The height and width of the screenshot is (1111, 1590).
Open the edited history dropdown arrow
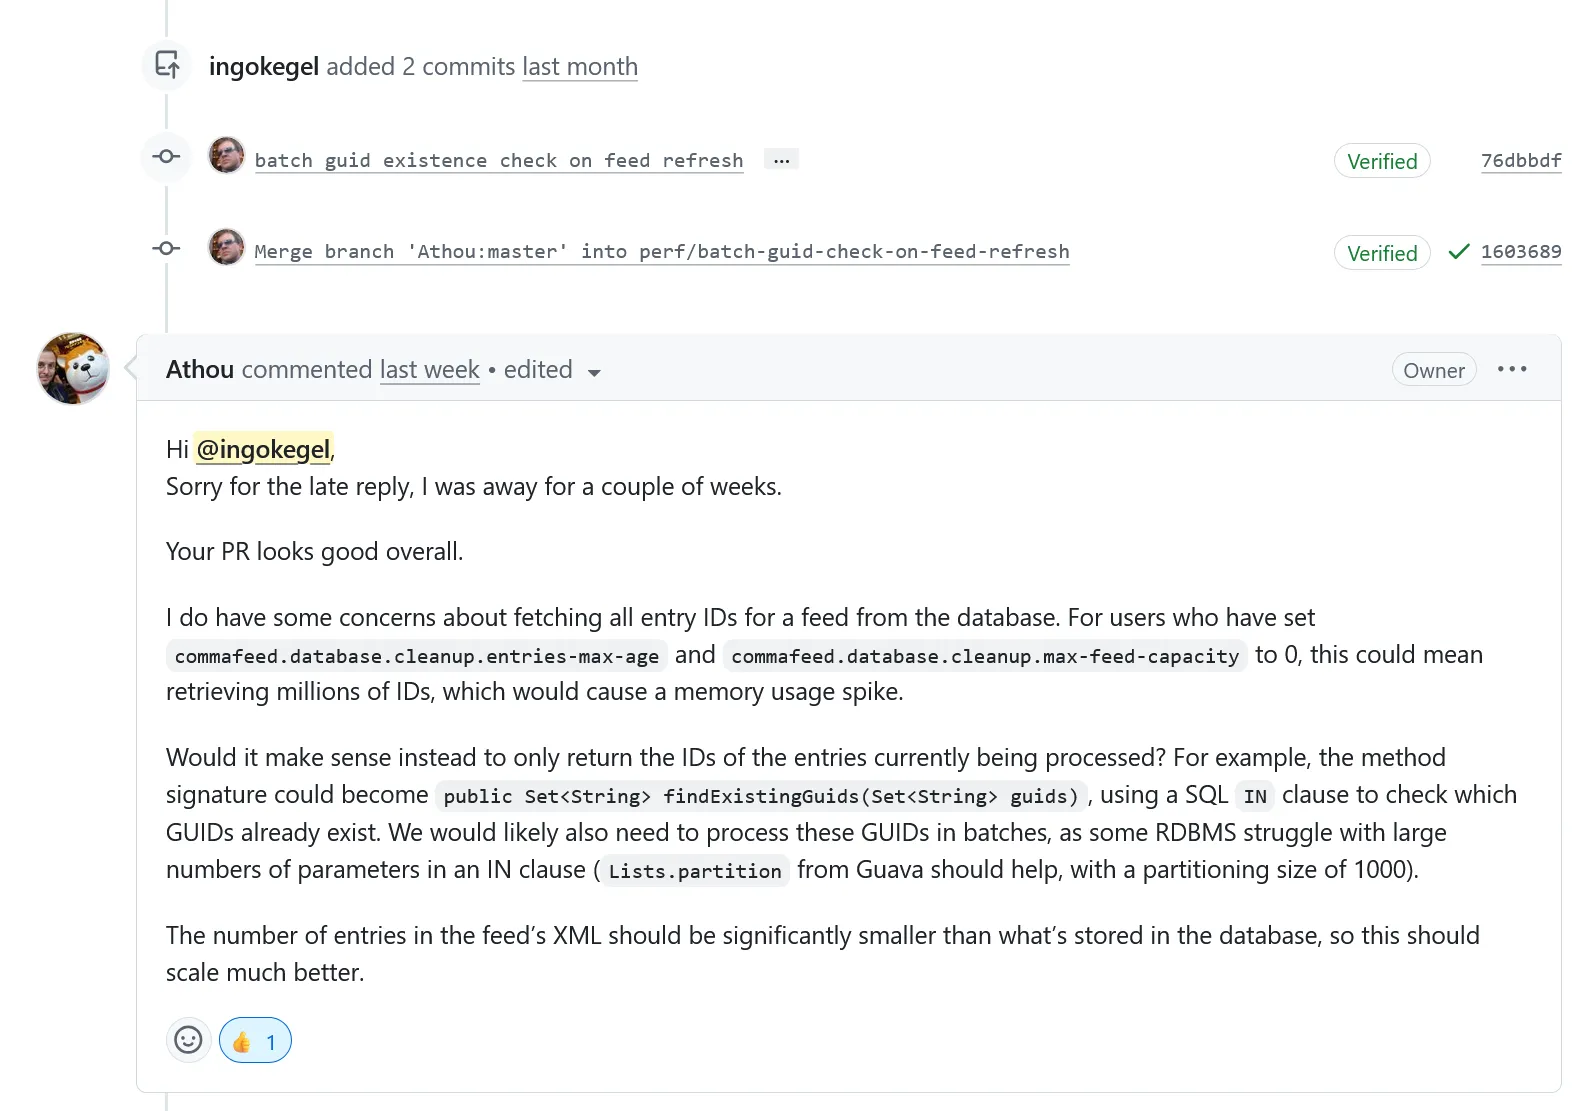(594, 373)
